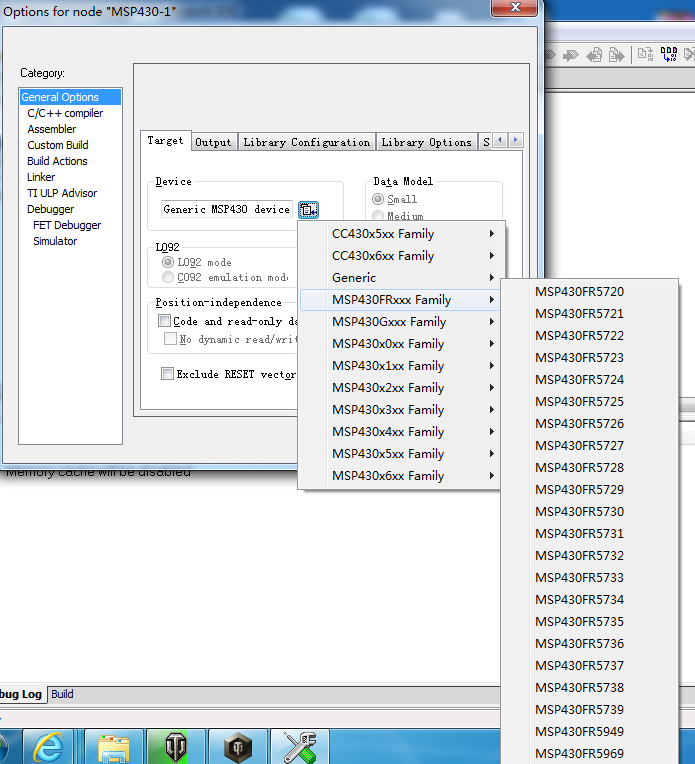Open MSP430x6xx Family menu entry
Viewport: 695px width, 764px height.
coord(400,476)
